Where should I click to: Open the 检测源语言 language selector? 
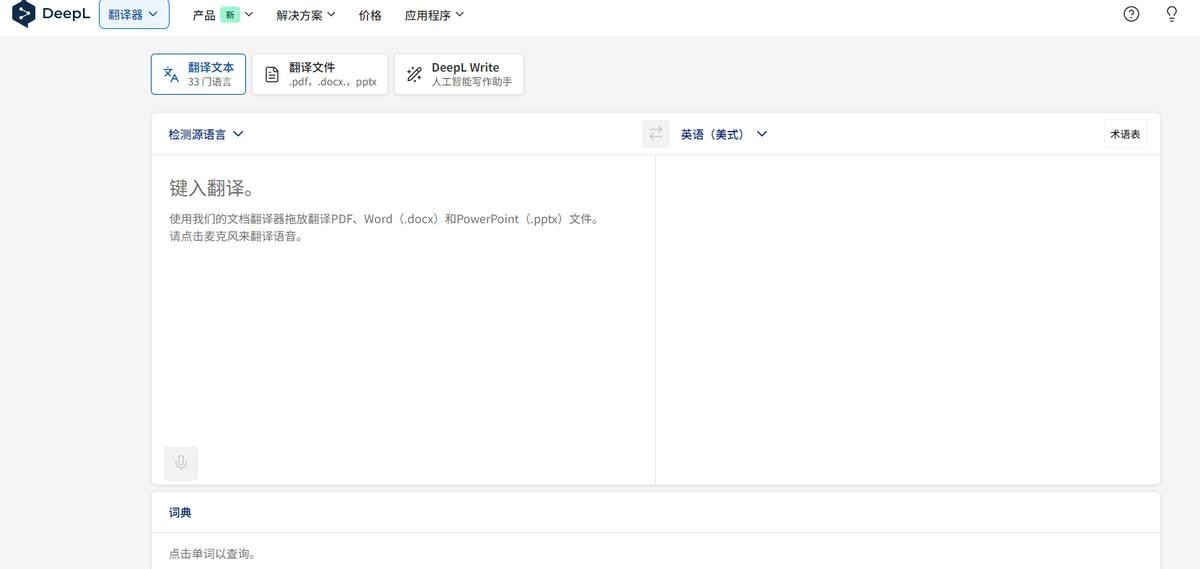pos(206,134)
